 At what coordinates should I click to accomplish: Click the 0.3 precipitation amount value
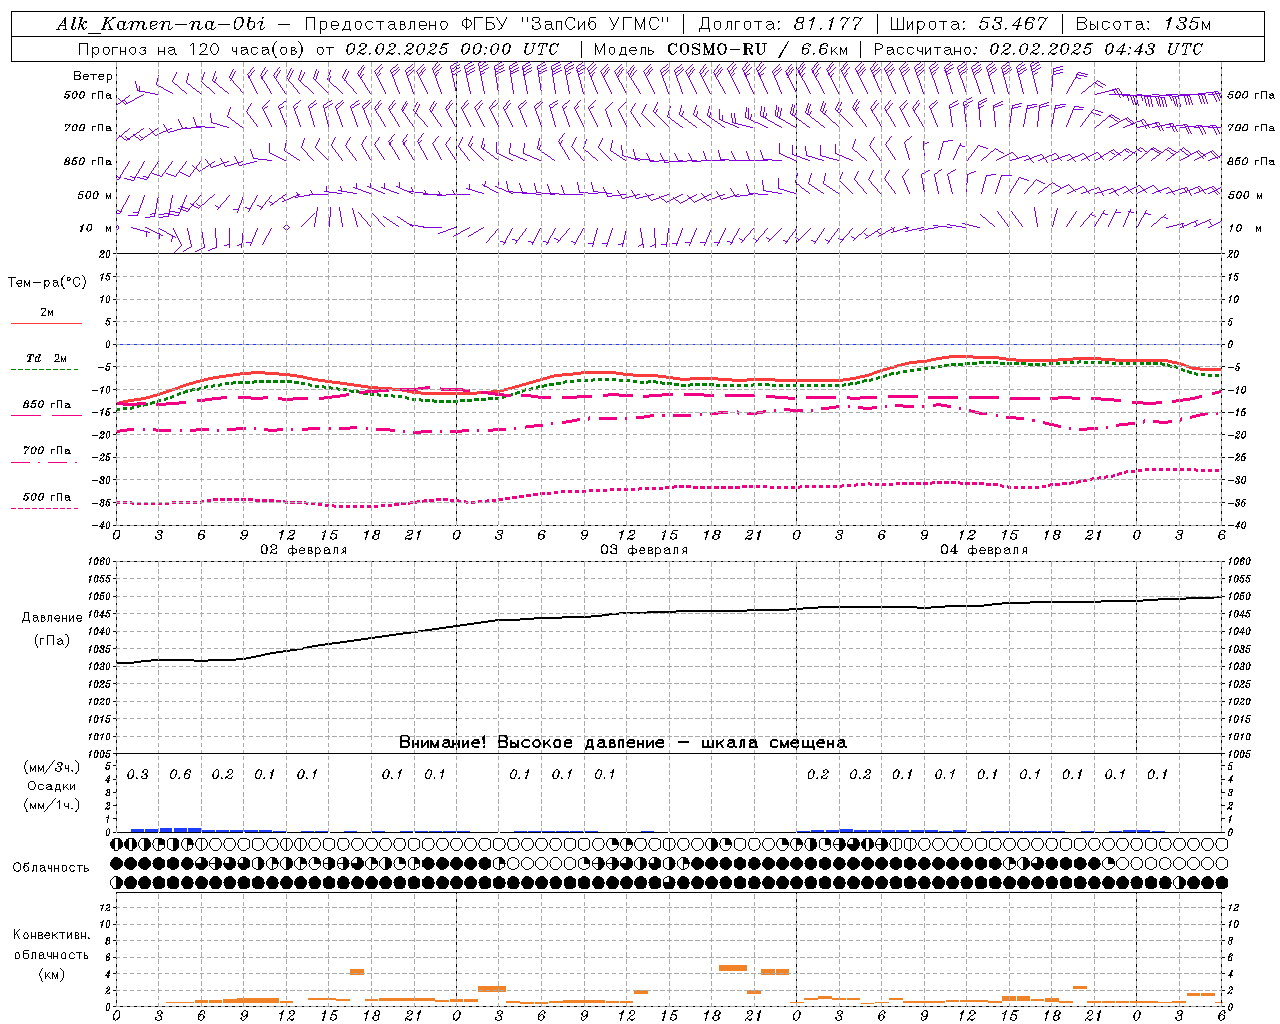coord(138,775)
